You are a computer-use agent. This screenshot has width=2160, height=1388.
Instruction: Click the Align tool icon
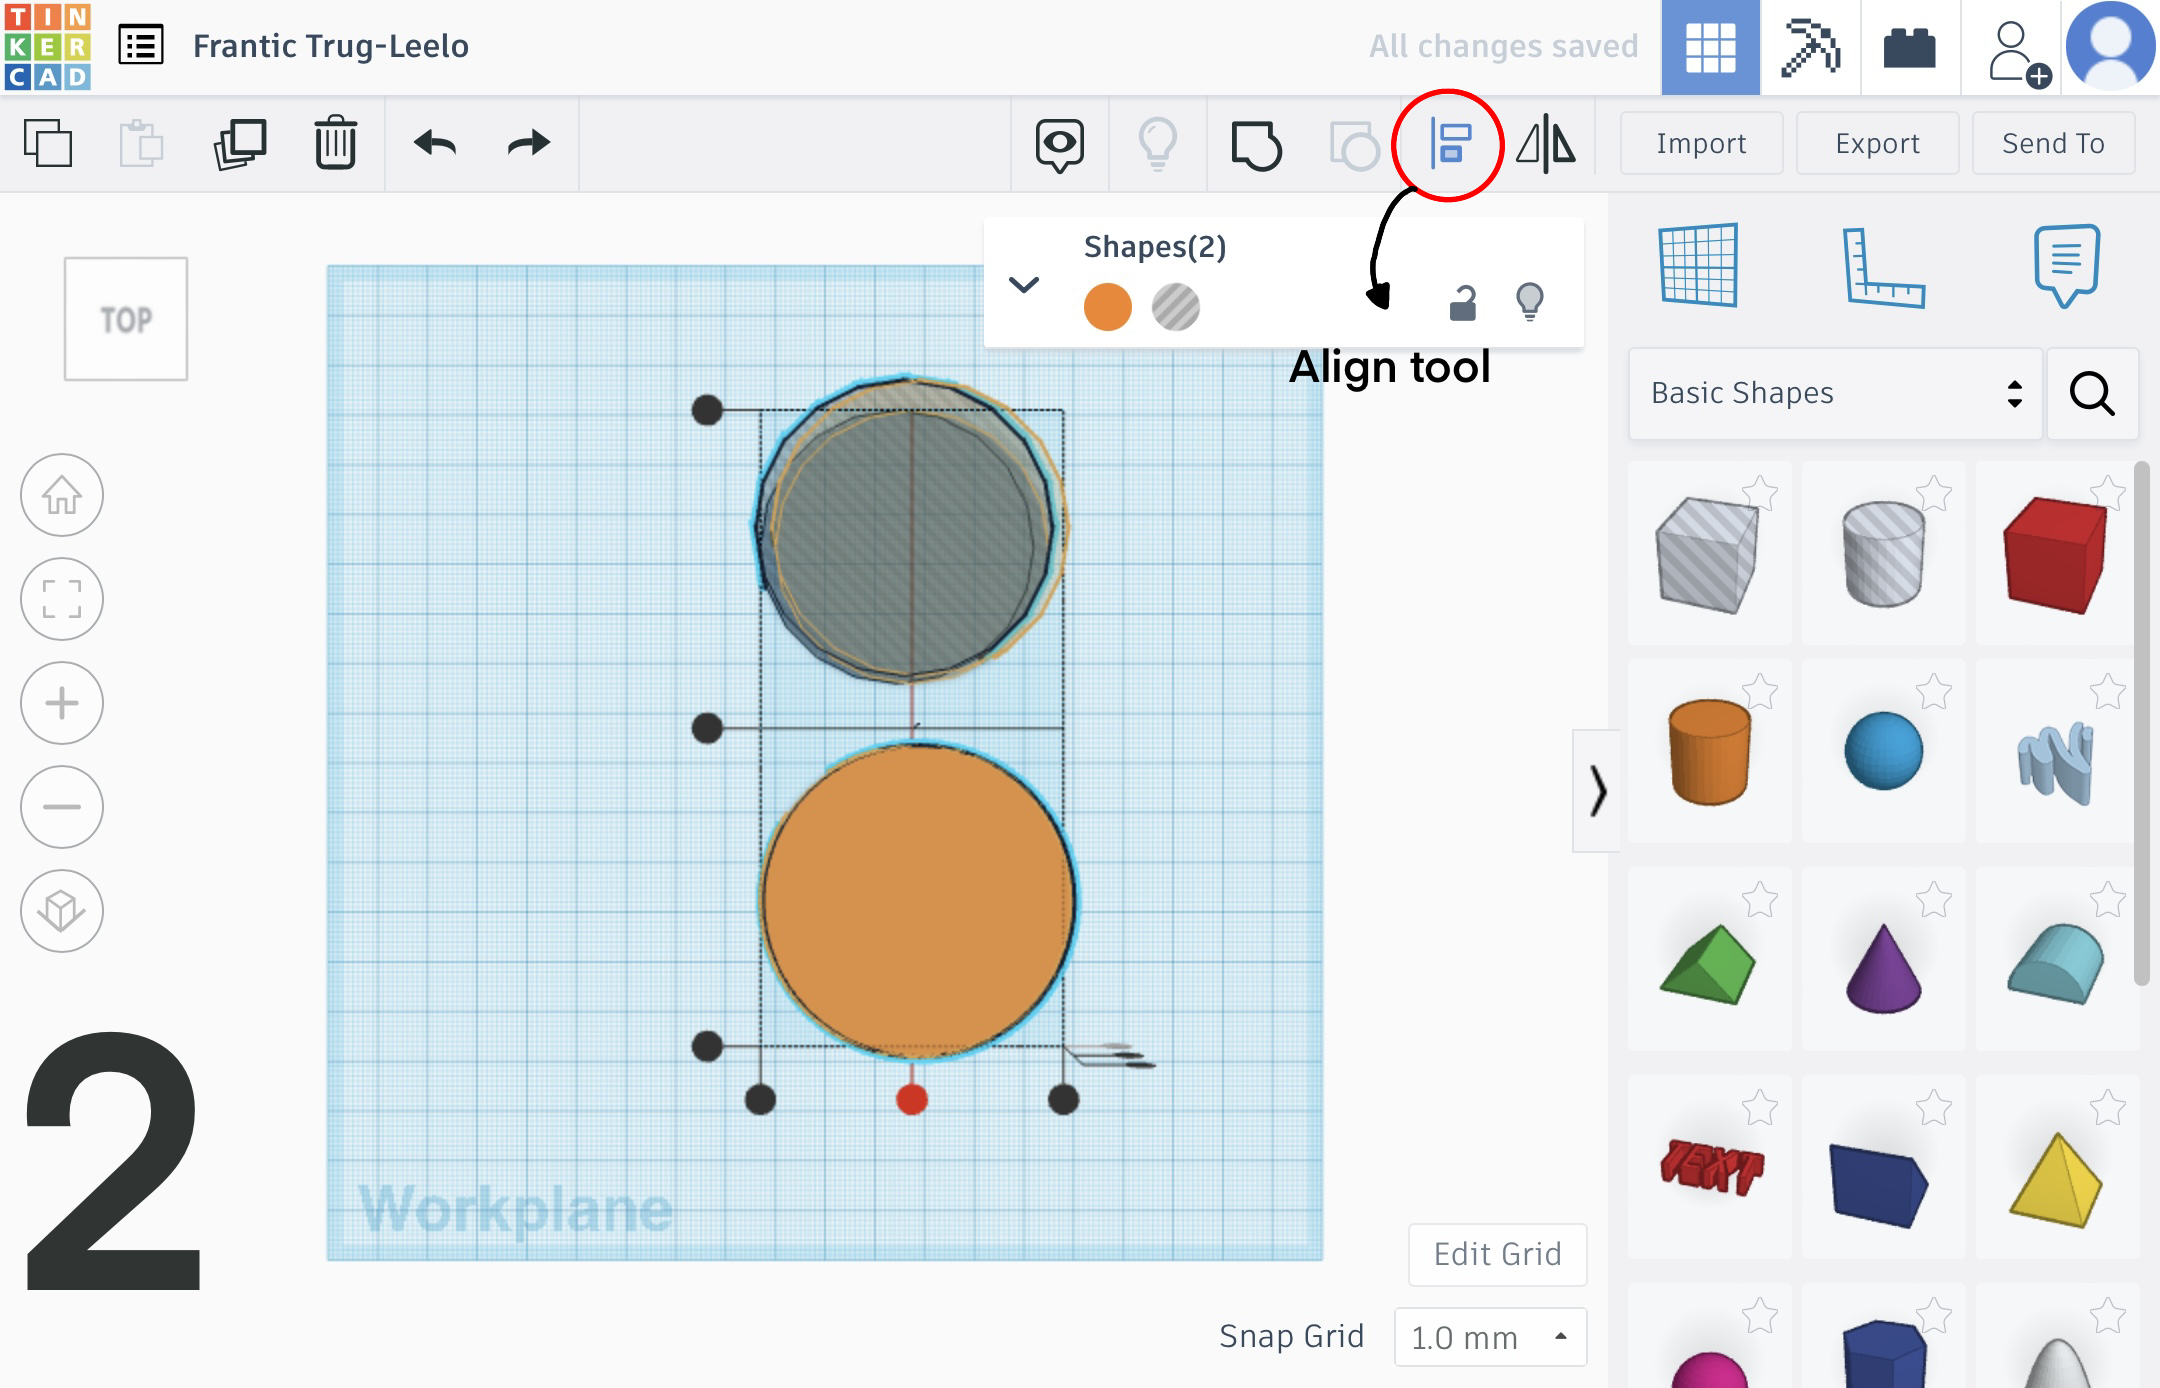coord(1449,144)
